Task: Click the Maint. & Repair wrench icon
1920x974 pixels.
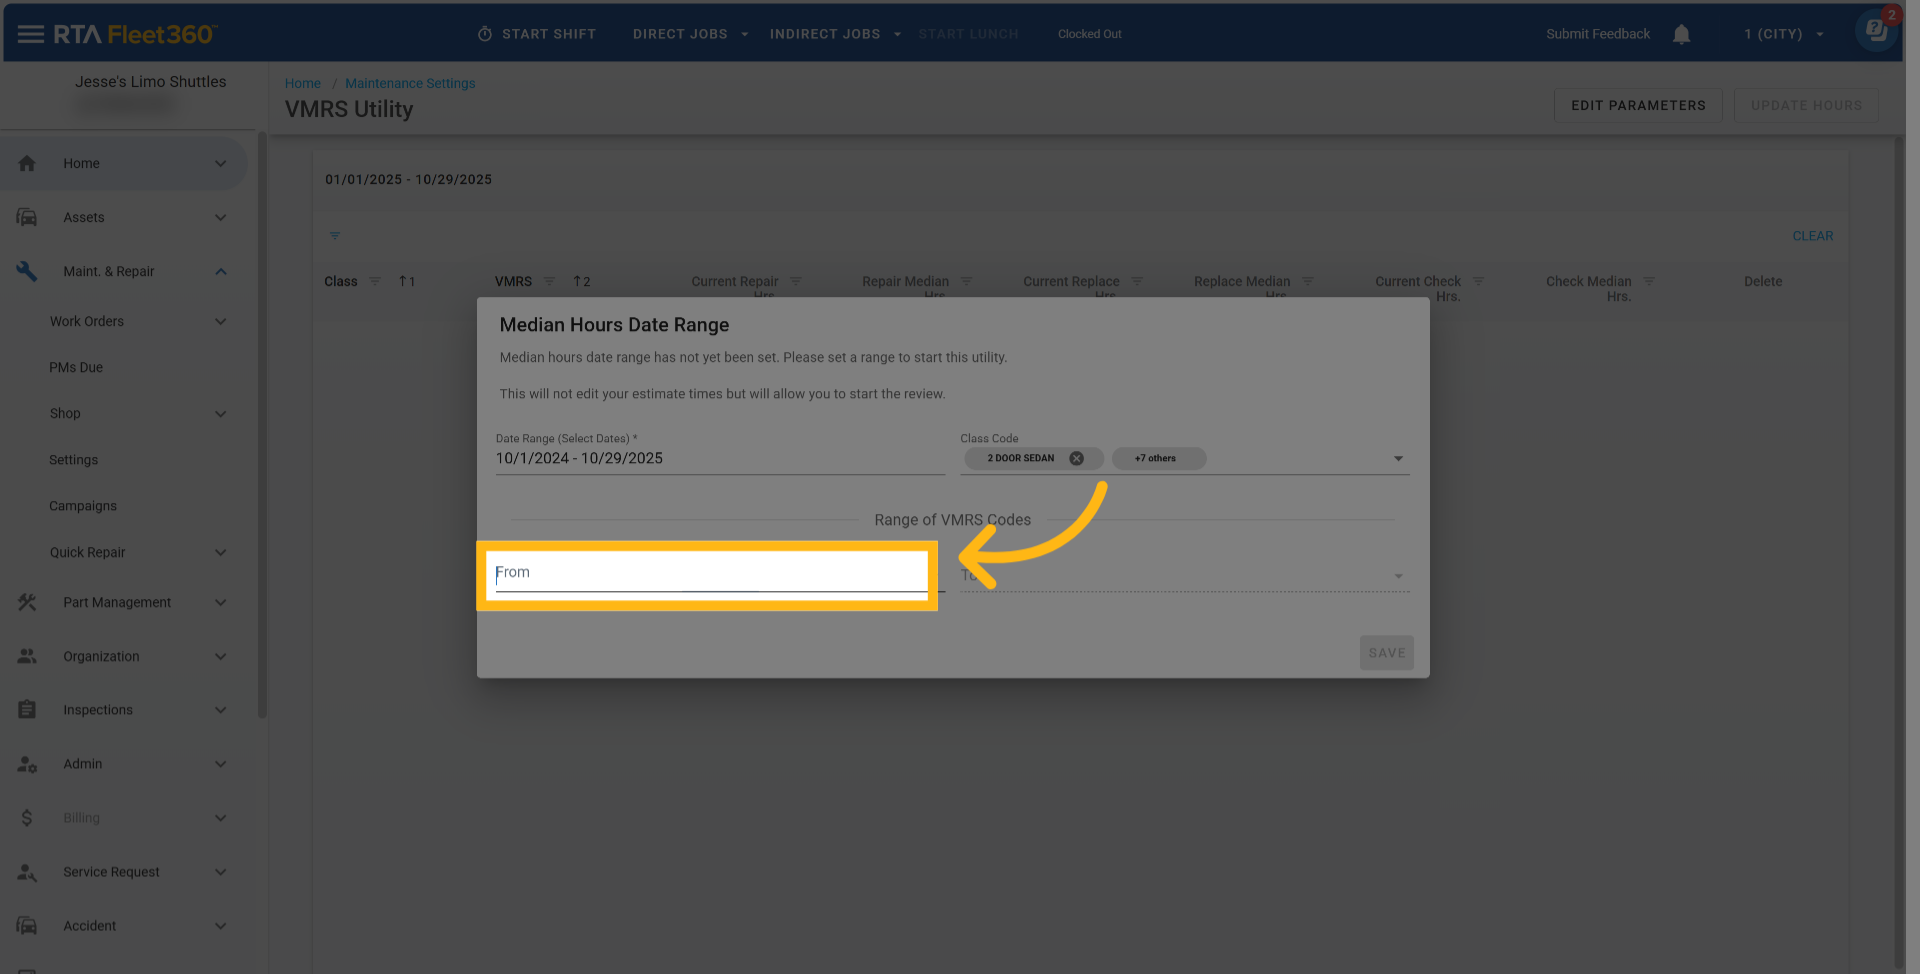Action: coord(27,271)
